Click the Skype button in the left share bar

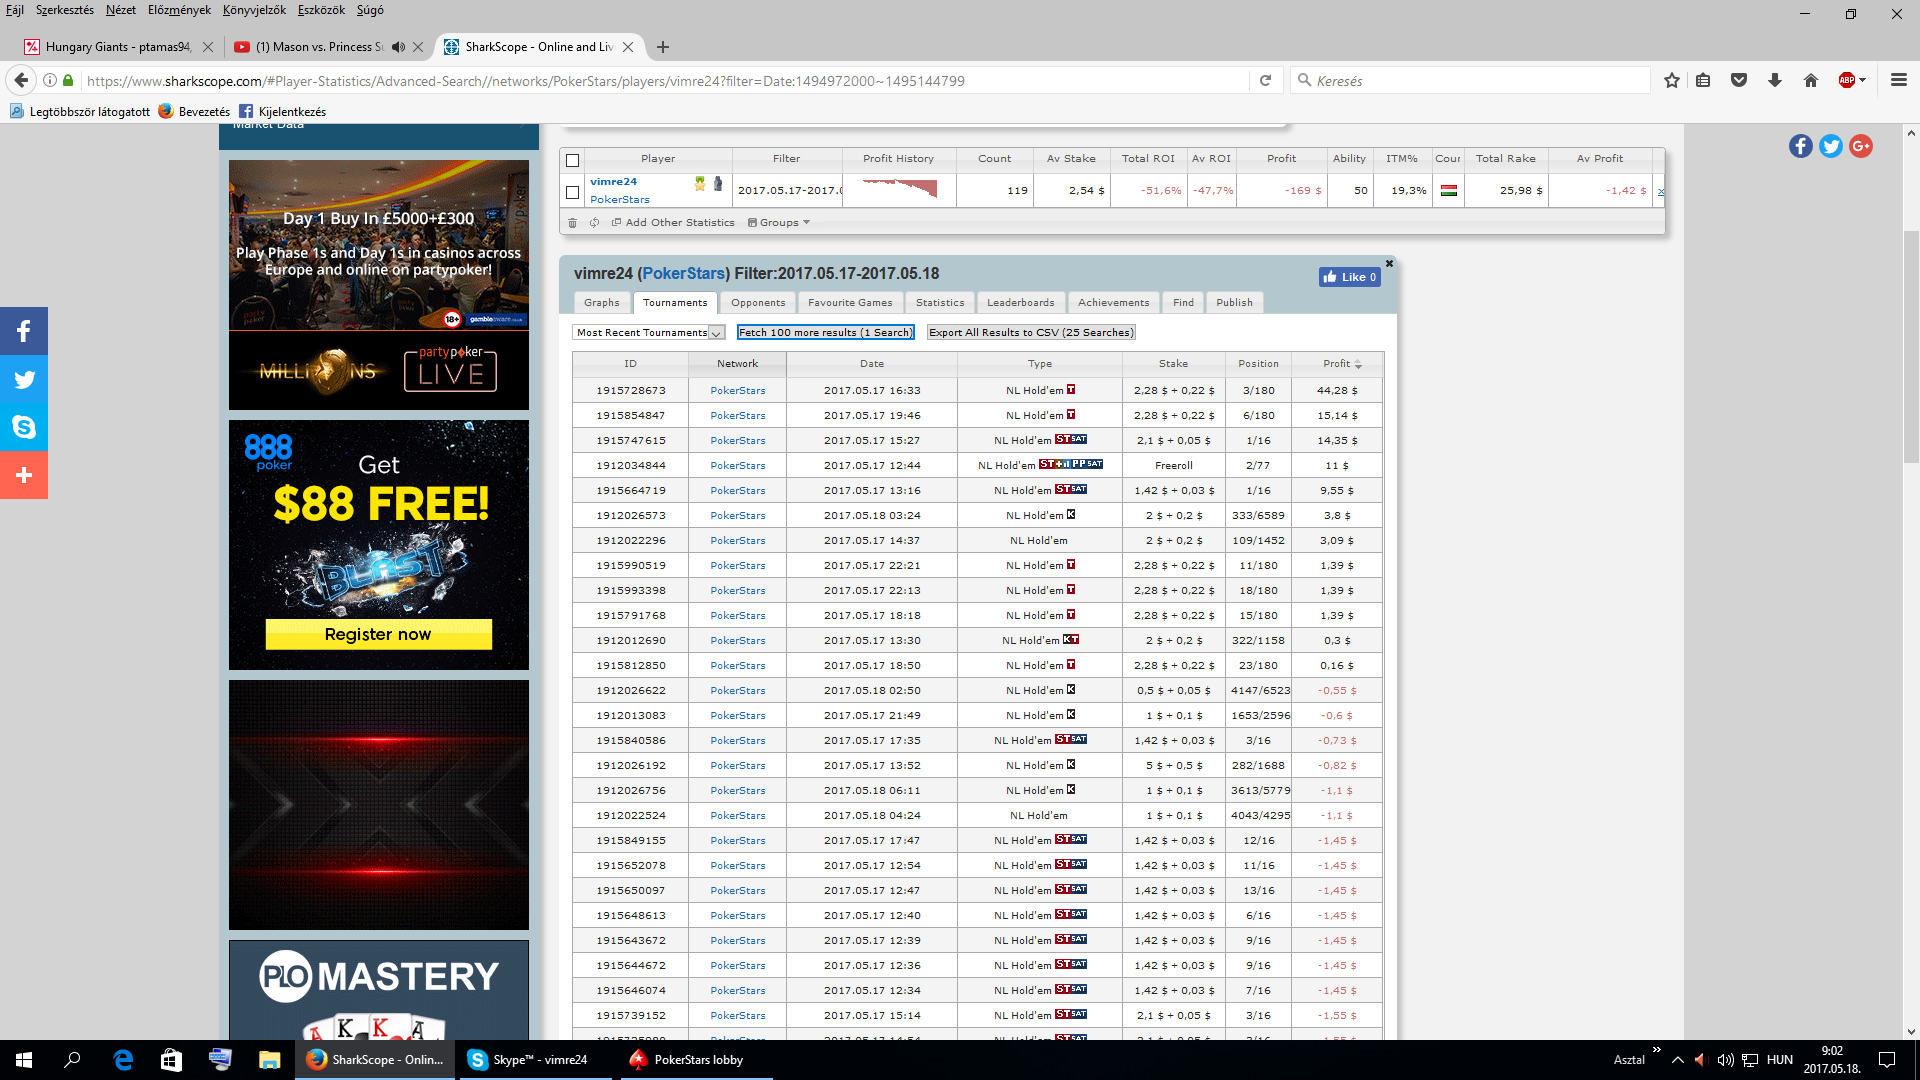pos(24,427)
